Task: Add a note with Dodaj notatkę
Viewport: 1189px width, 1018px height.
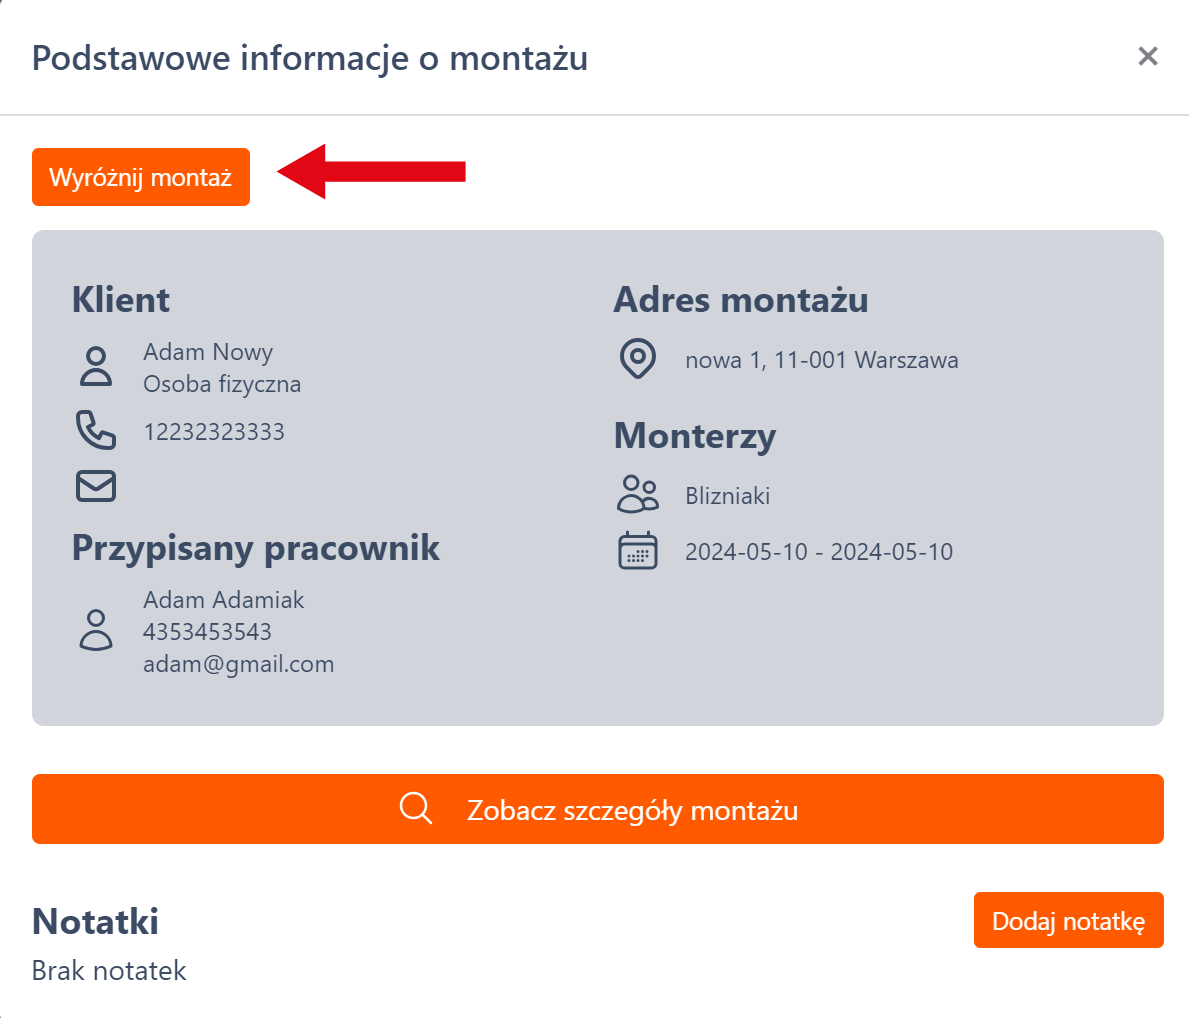Action: (x=1068, y=920)
